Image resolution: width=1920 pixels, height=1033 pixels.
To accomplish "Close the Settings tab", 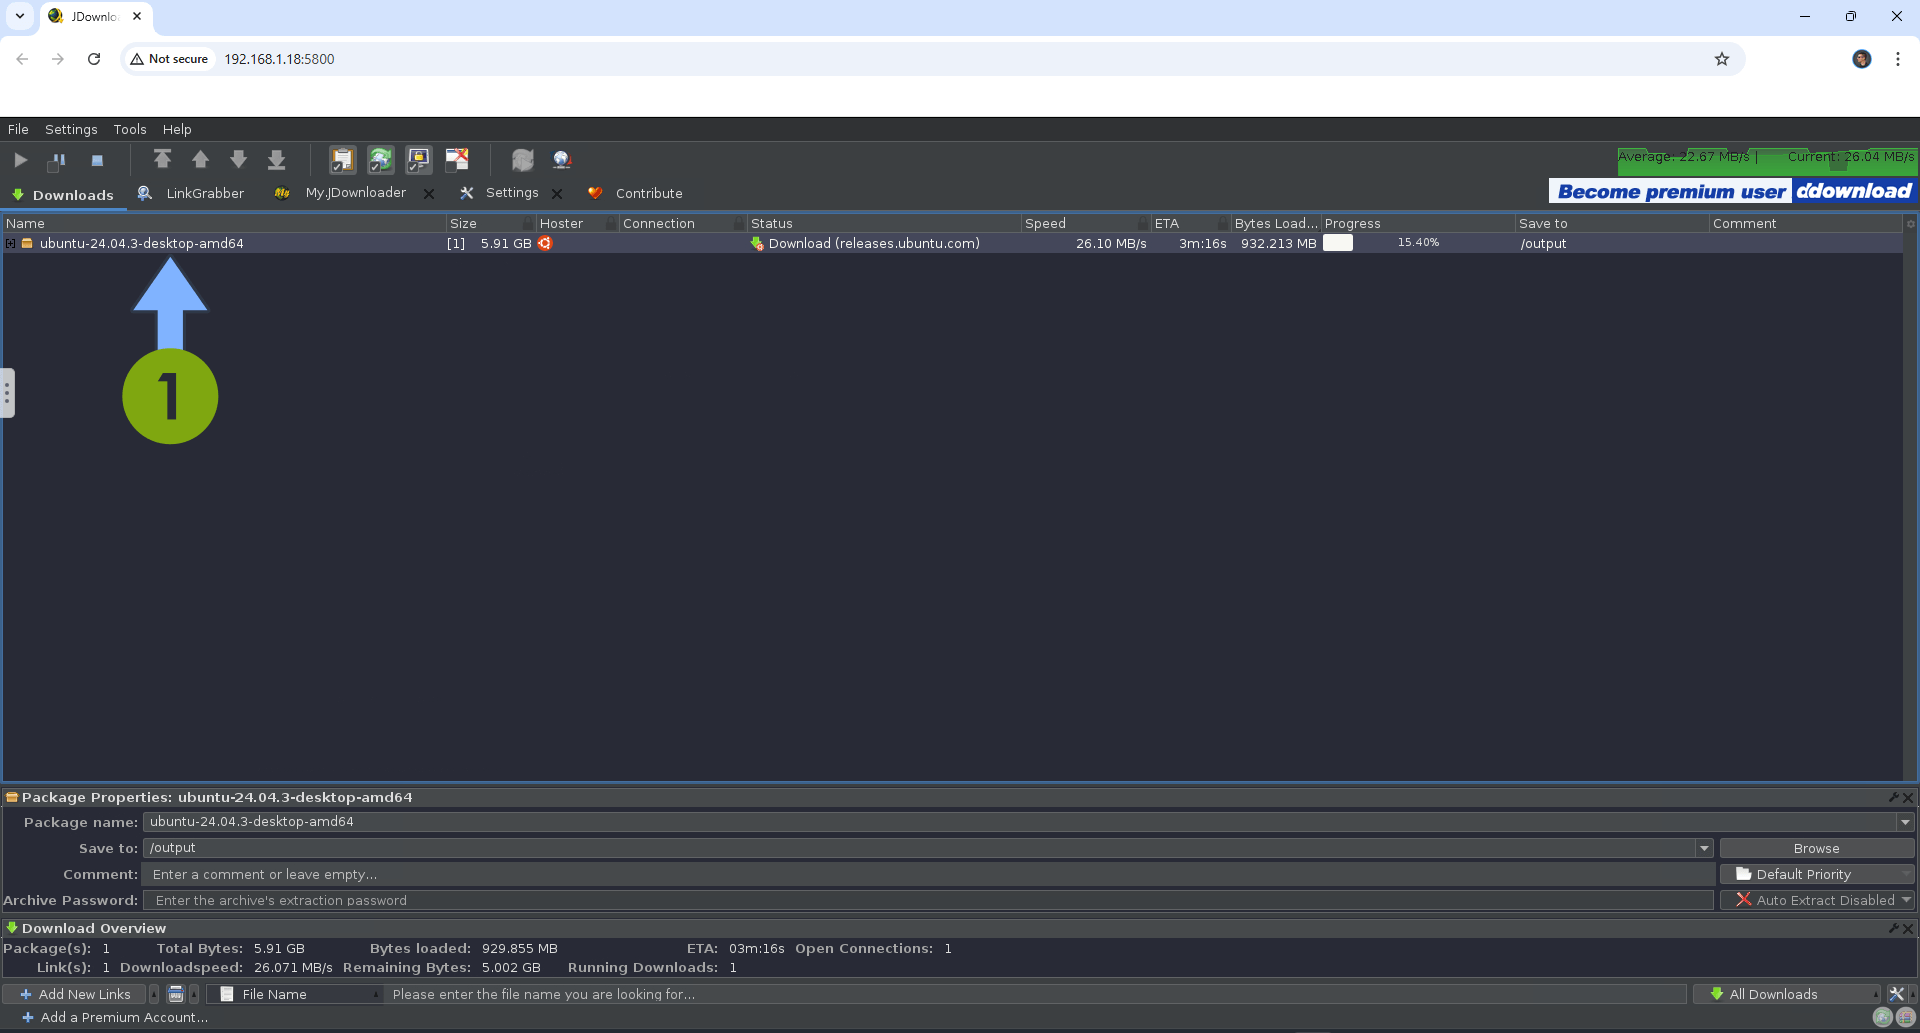I will click(x=557, y=194).
